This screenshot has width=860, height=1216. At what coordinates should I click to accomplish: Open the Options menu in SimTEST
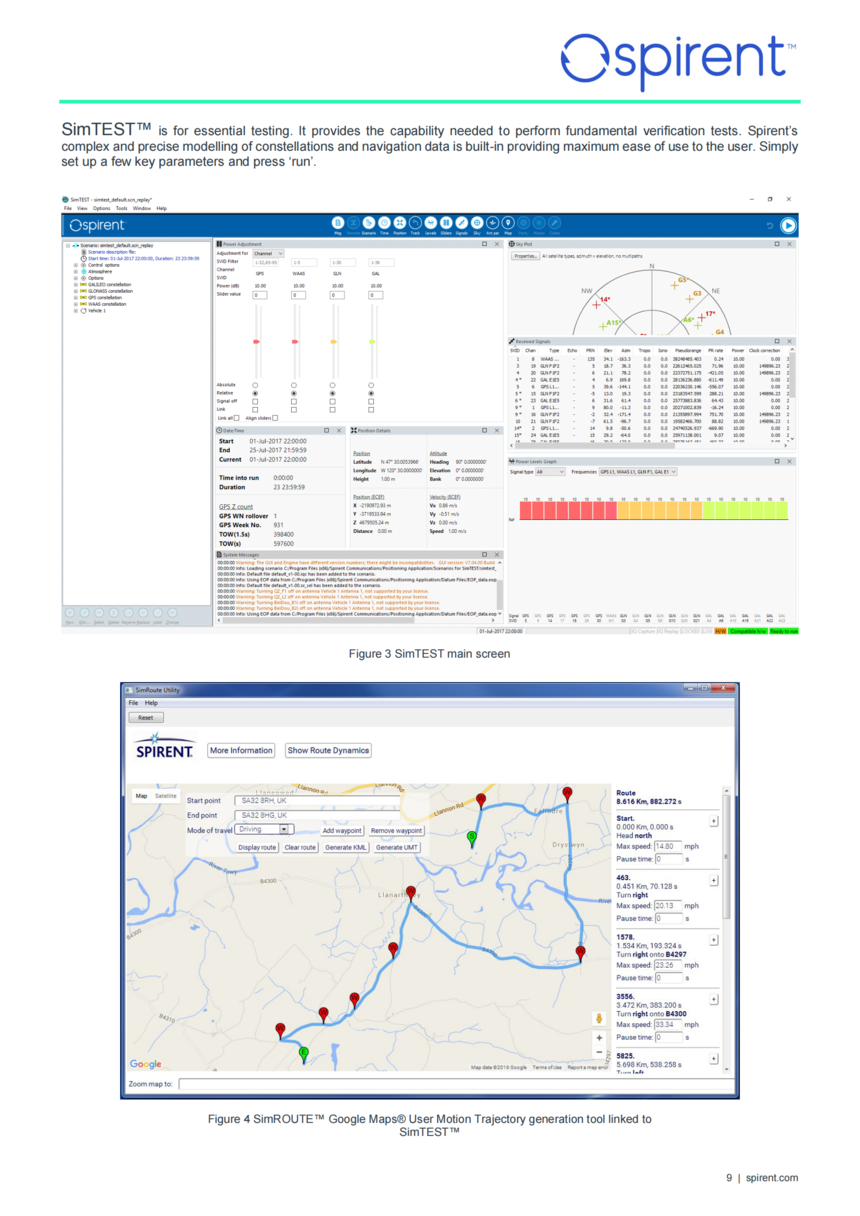point(102,208)
